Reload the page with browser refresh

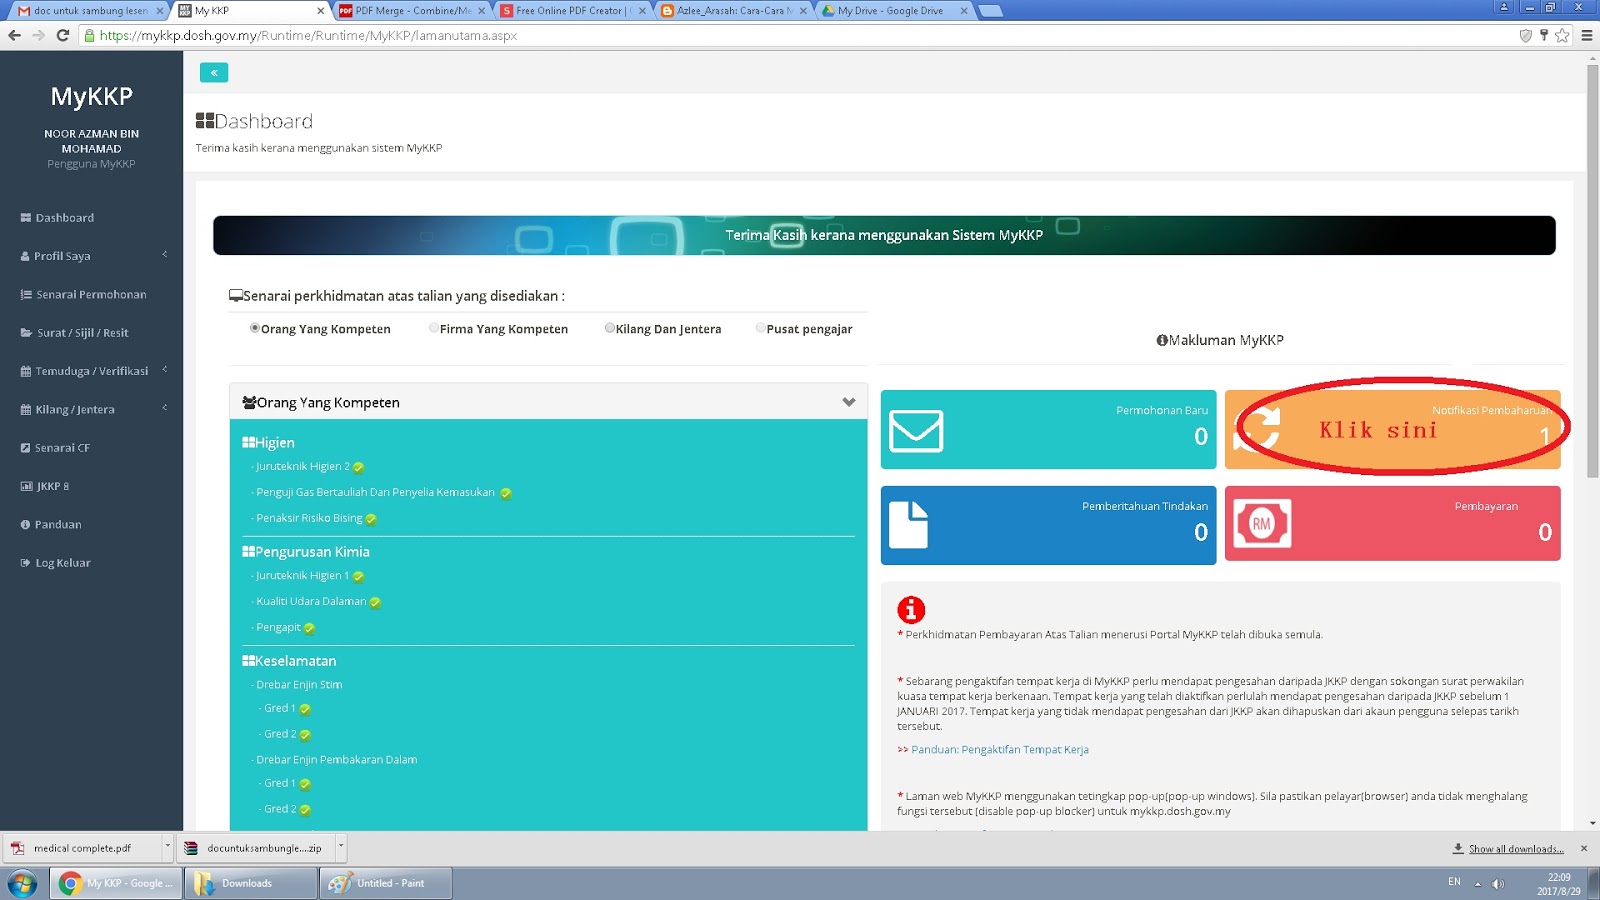tap(62, 35)
